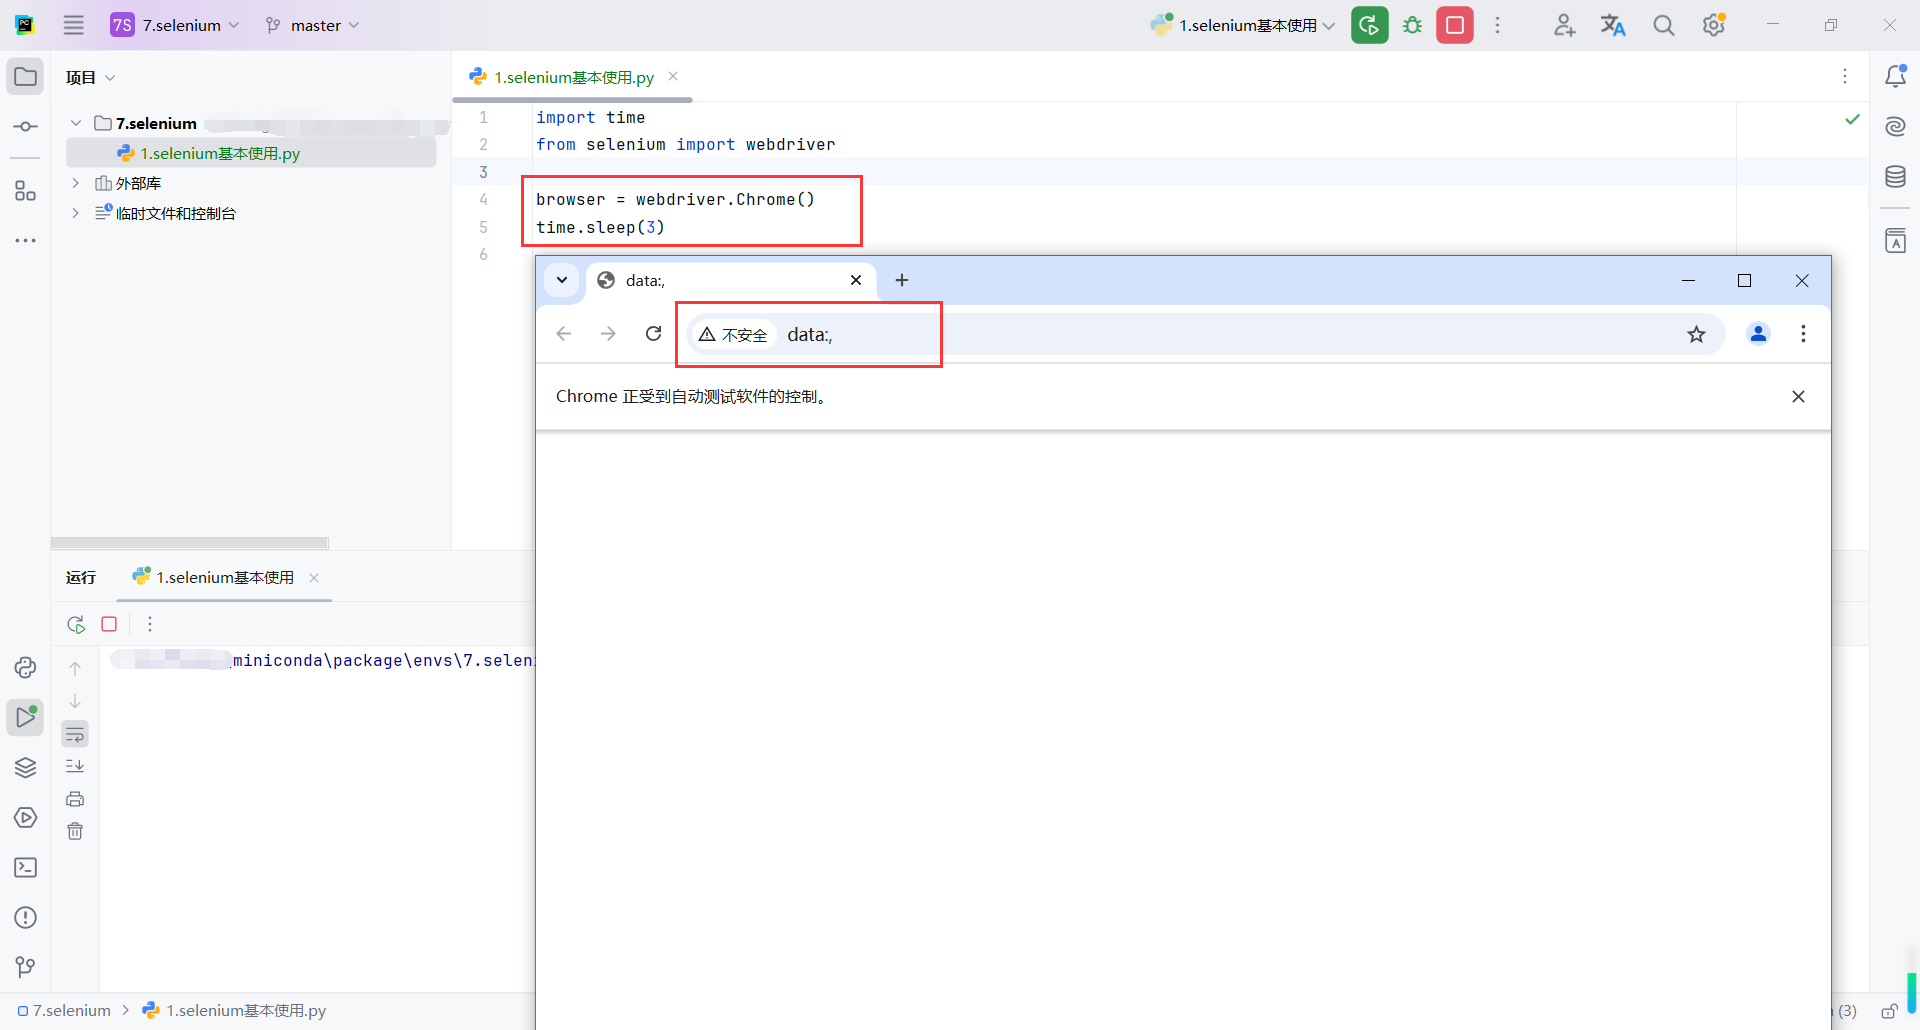Click the green inspection checkmark in the editor
Viewport: 1920px width, 1030px height.
pos(1852,119)
